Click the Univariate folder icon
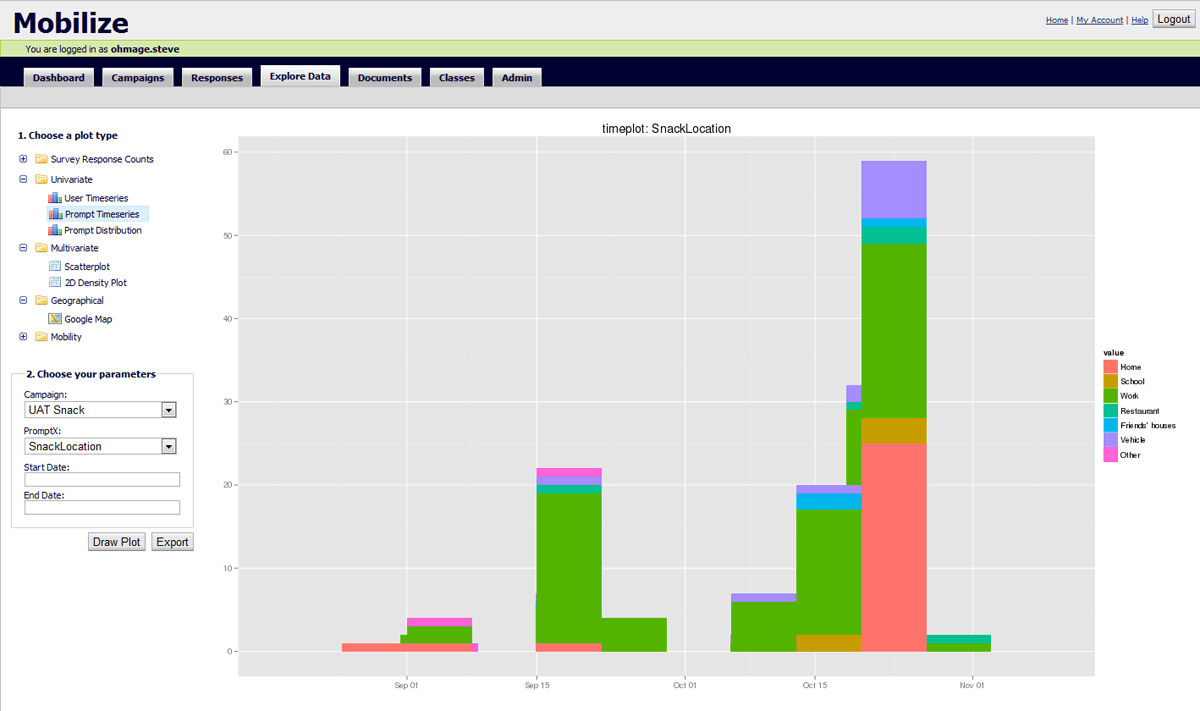This screenshot has height=711, width=1200. click(41, 179)
